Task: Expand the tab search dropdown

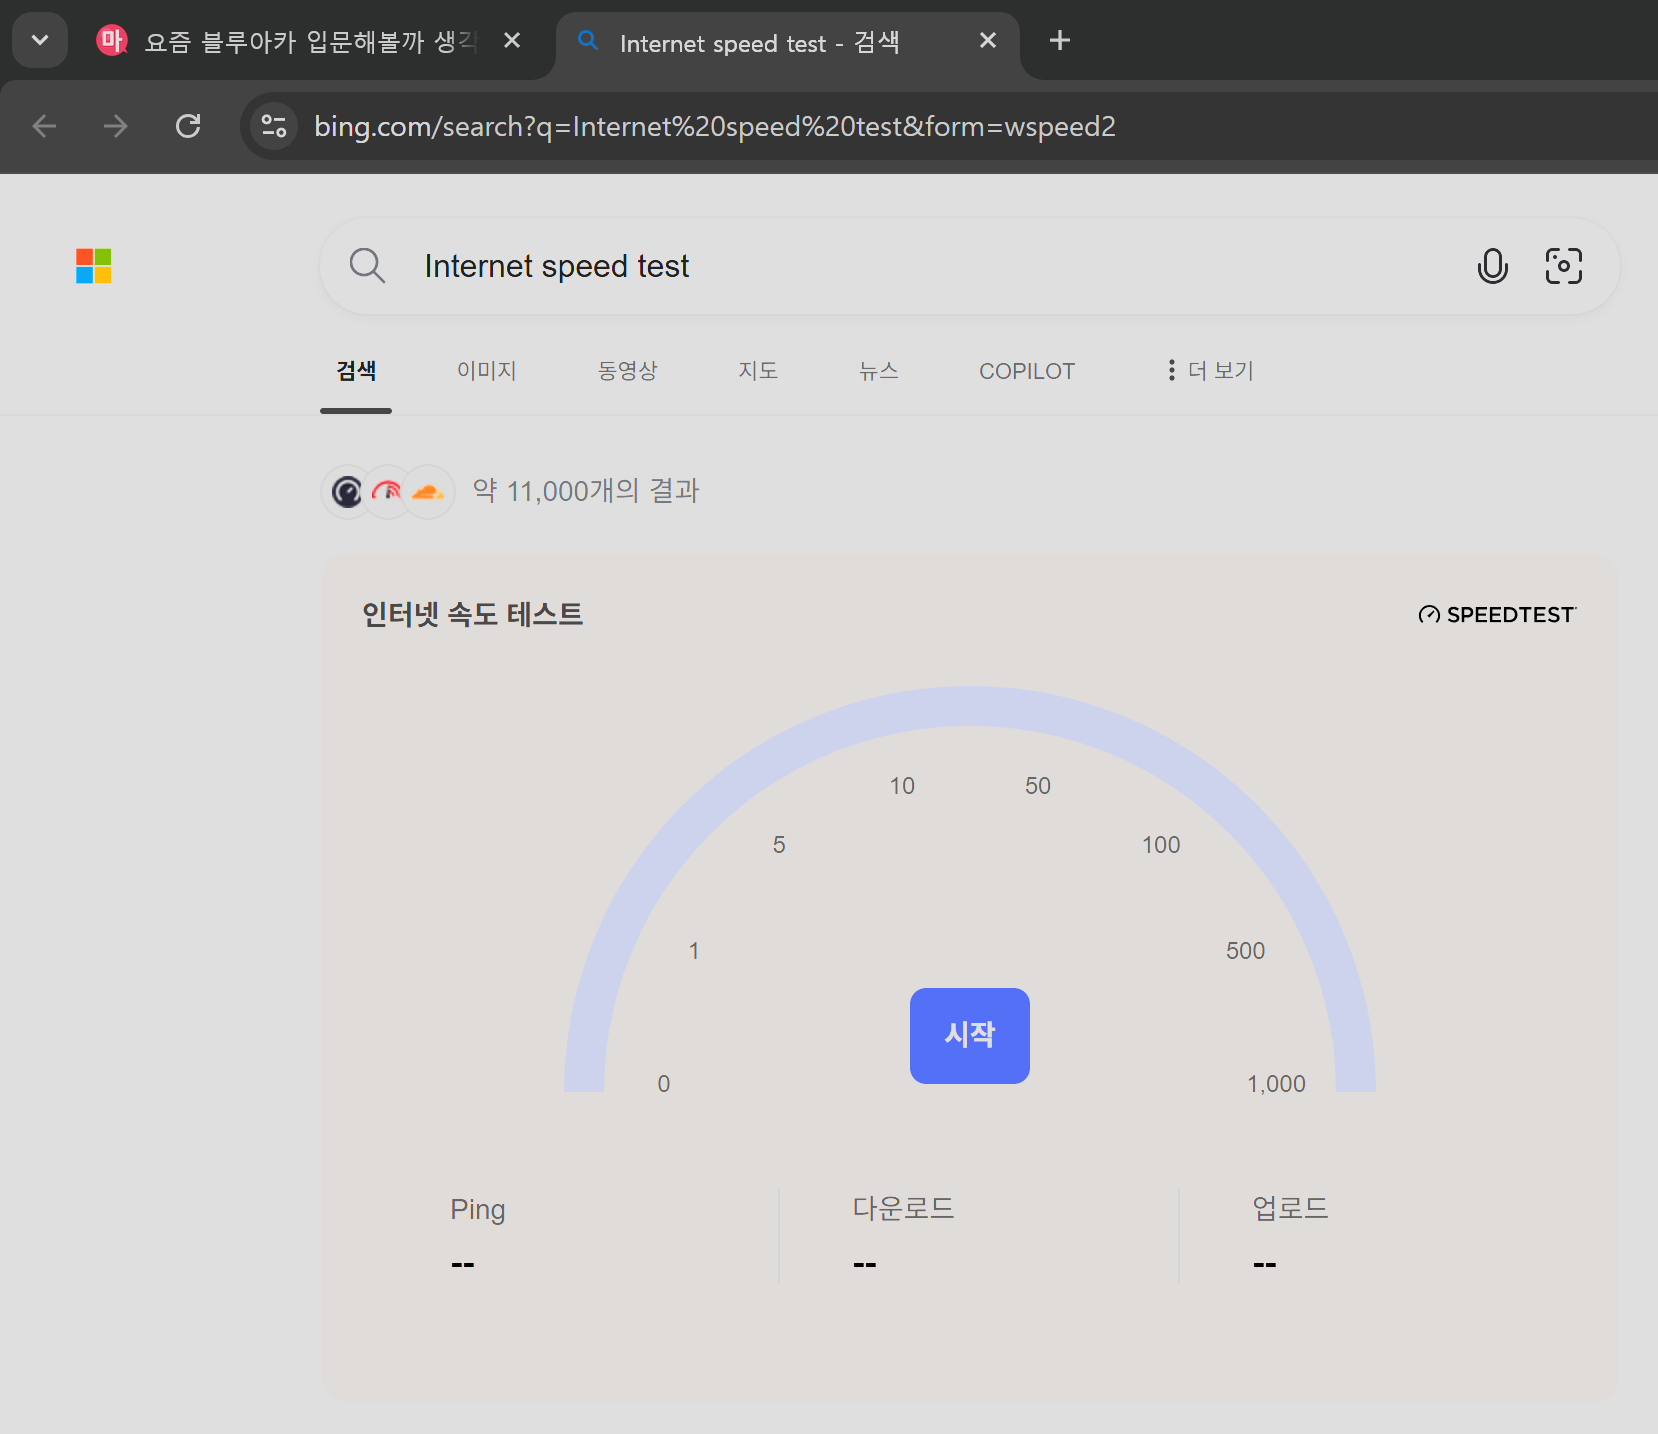Action: tap(40, 41)
